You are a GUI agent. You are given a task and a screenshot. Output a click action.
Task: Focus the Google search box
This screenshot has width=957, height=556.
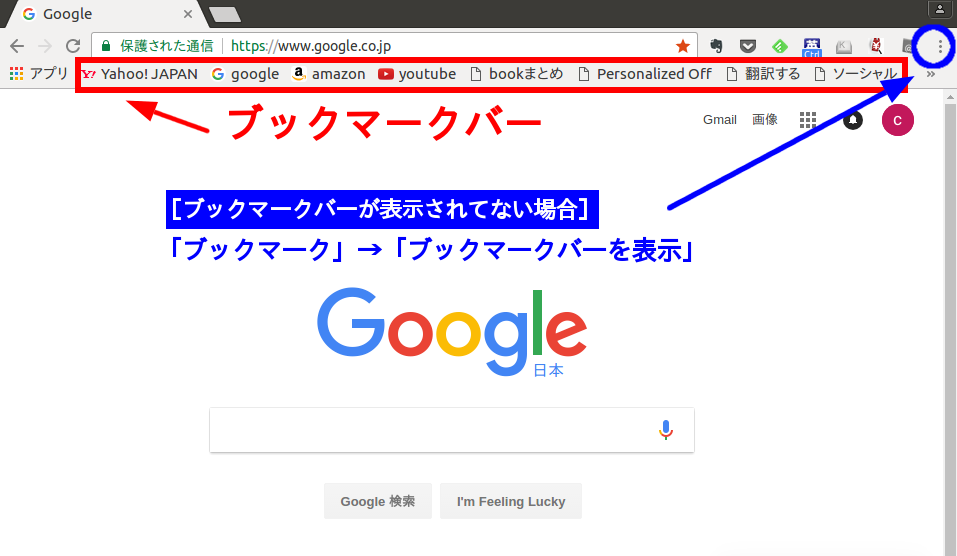coord(452,430)
